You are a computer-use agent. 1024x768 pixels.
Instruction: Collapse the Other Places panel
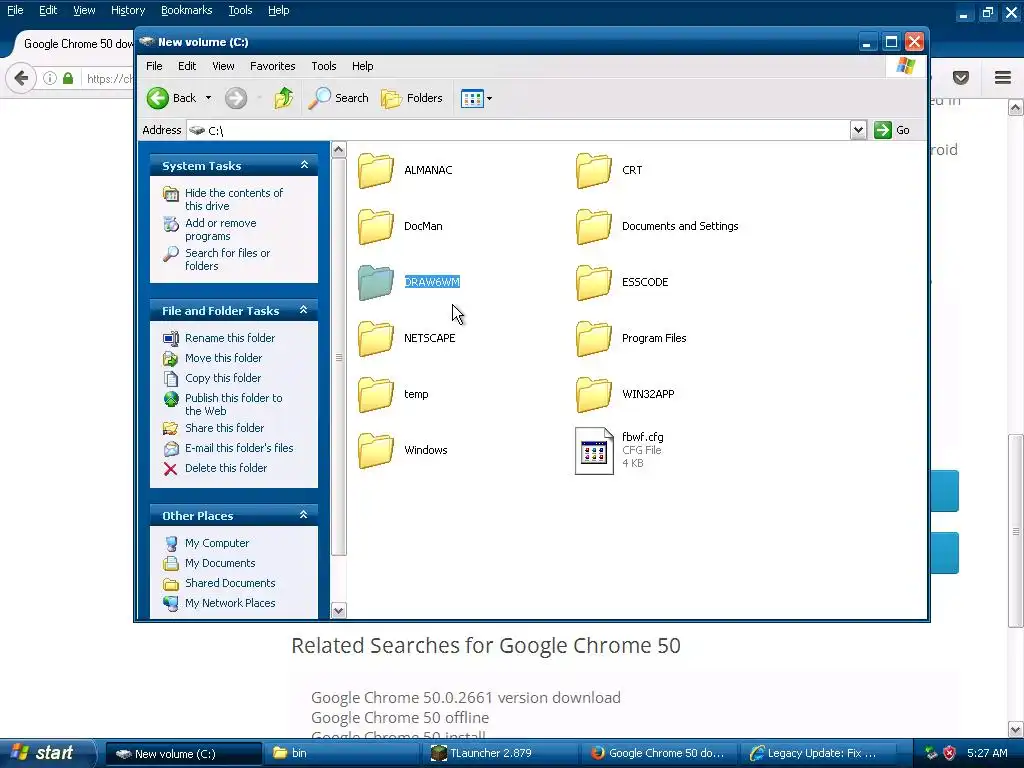click(304, 515)
